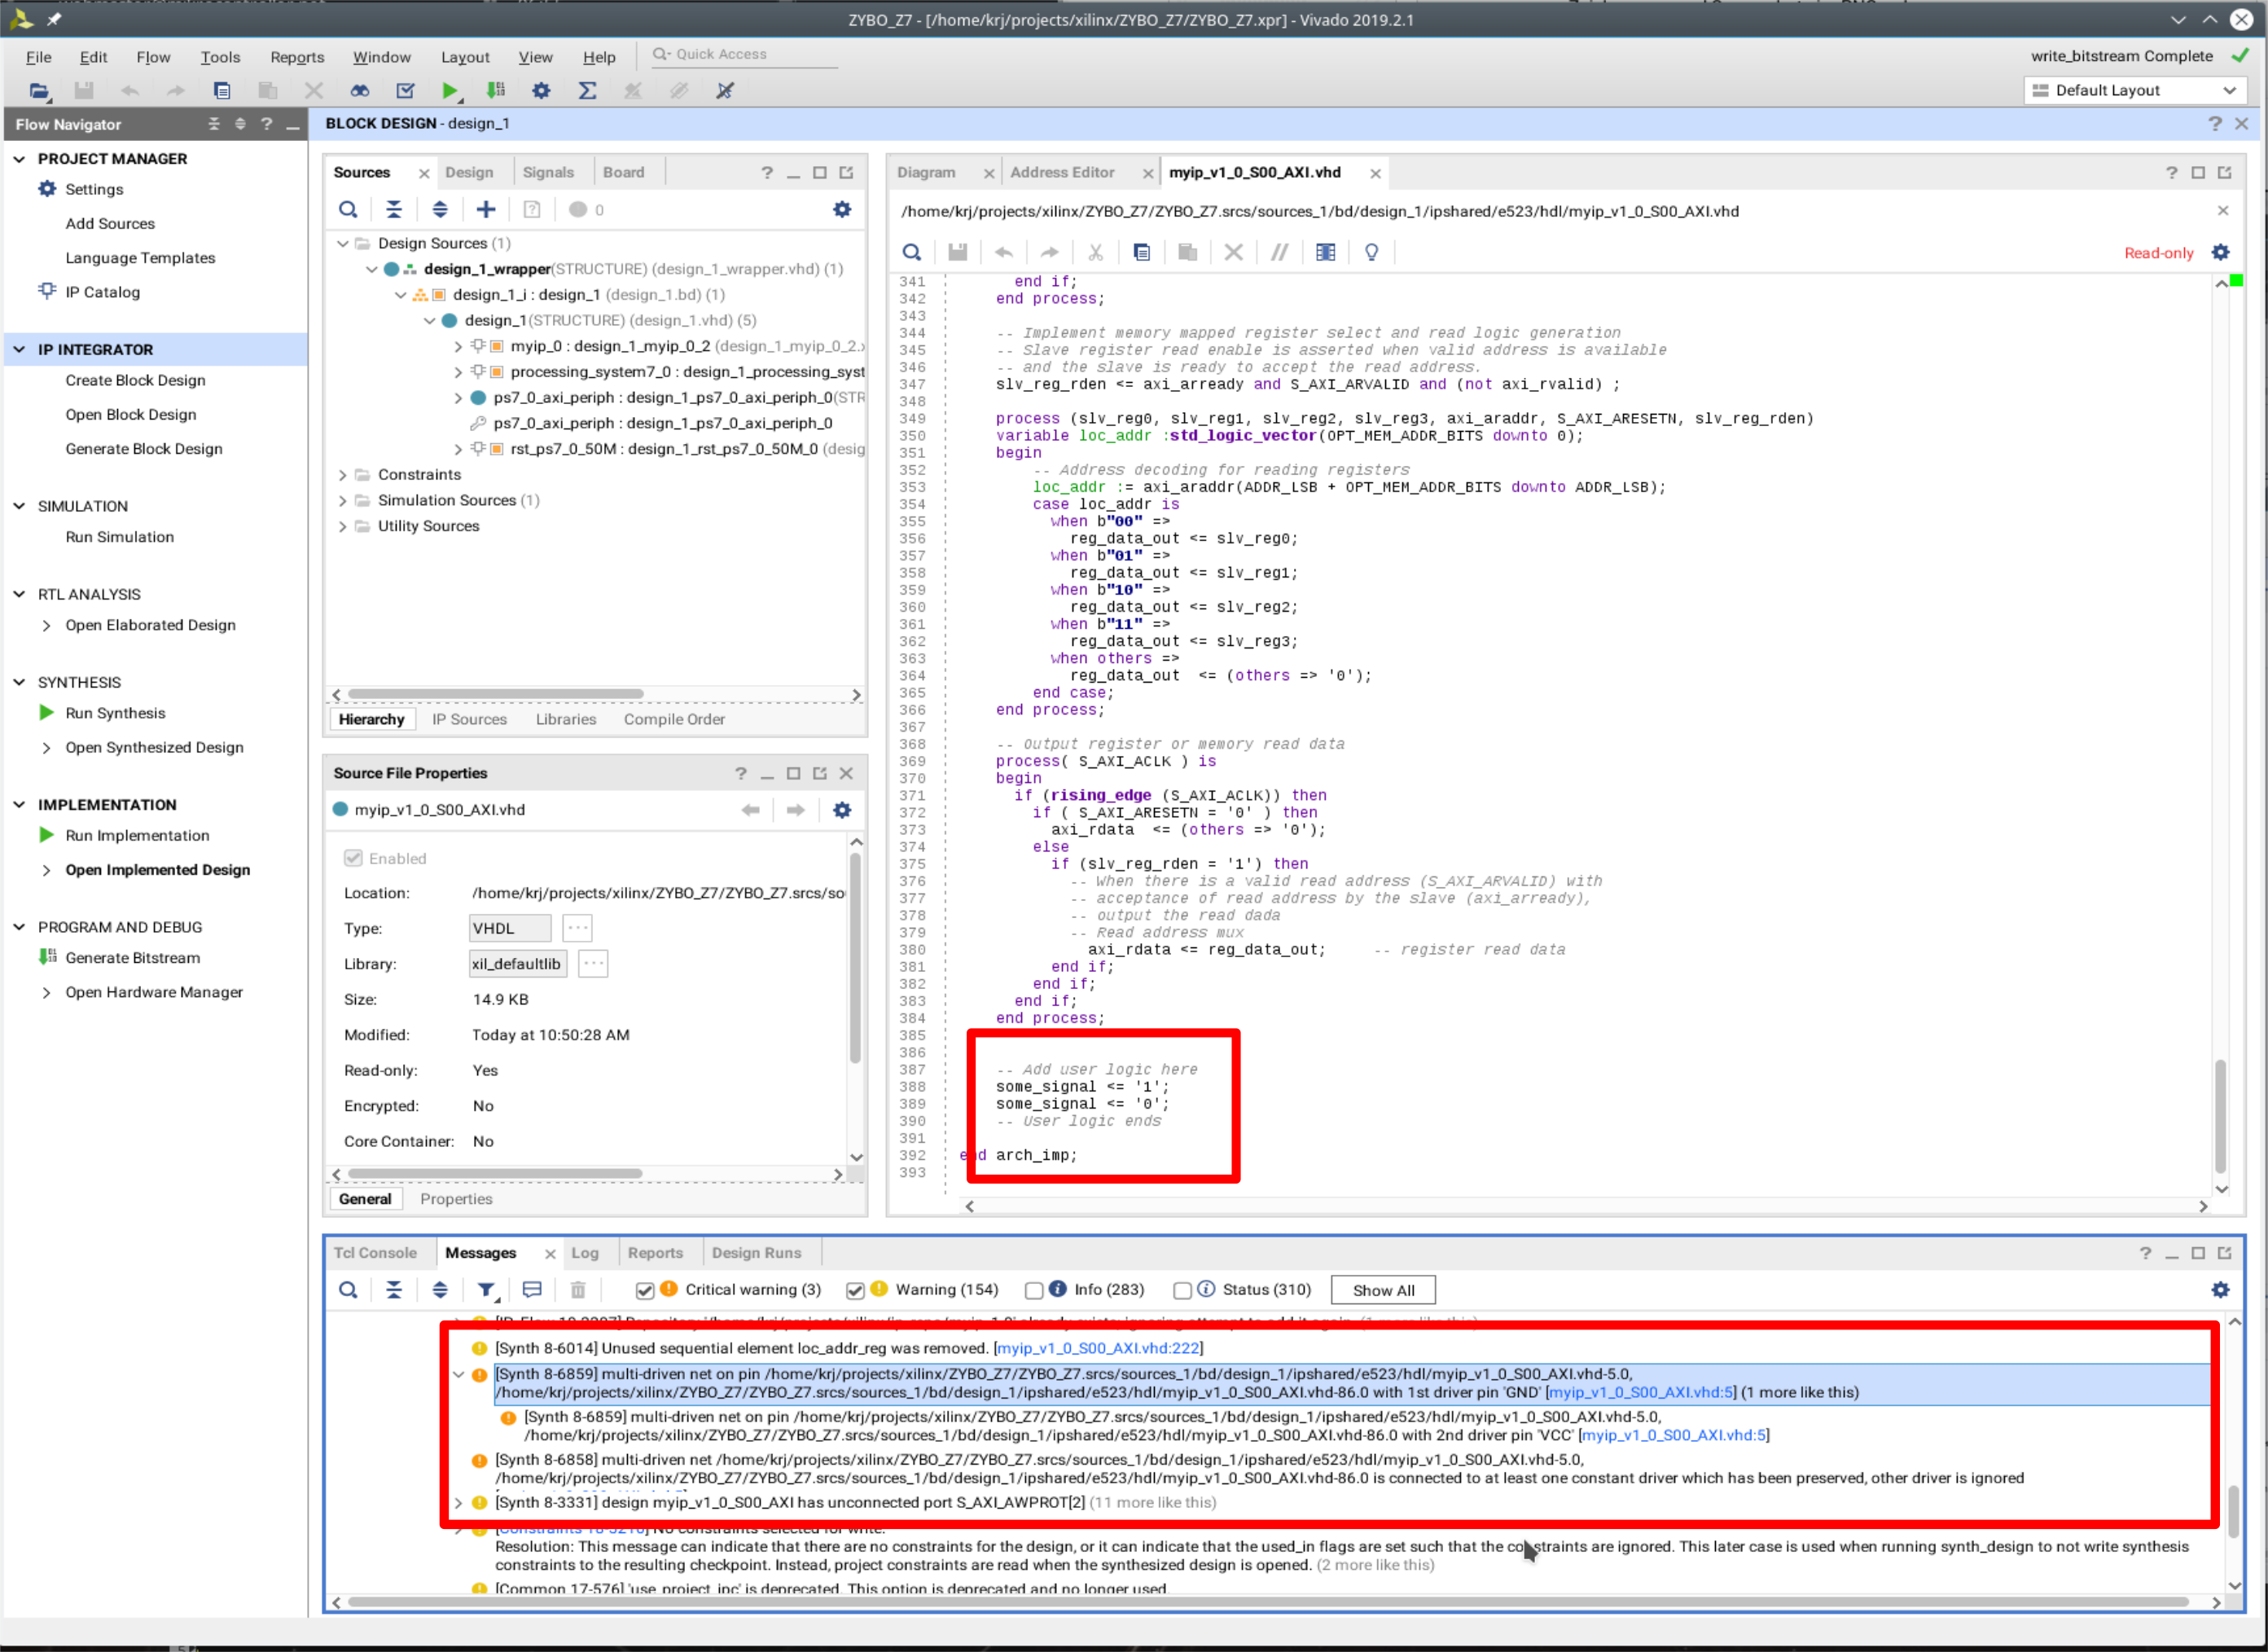The width and height of the screenshot is (2268, 1652).
Task: Click the binoculars find icon in the main toolbar
Action: click(x=360, y=91)
